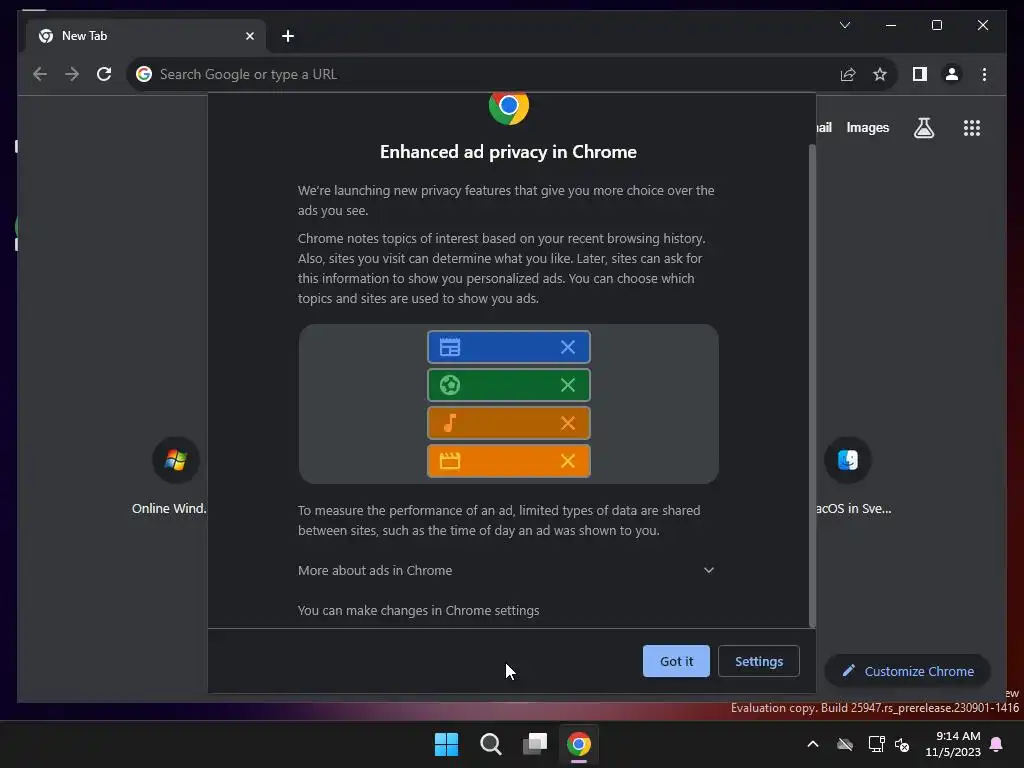Click the Chrome logo in dialog

(x=508, y=106)
